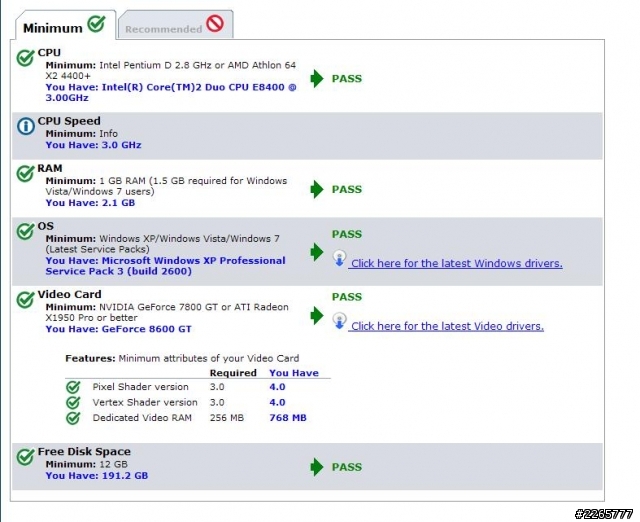Click the download icon beside Video drivers link

click(340, 321)
